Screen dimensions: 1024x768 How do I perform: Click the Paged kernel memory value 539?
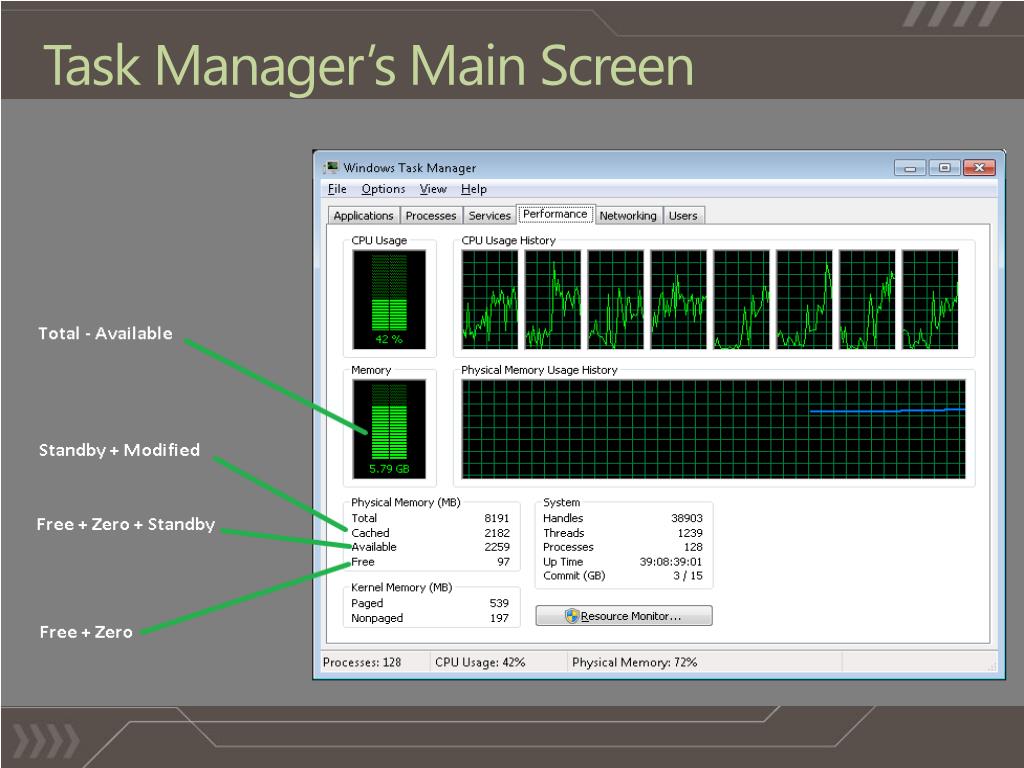[x=499, y=603]
